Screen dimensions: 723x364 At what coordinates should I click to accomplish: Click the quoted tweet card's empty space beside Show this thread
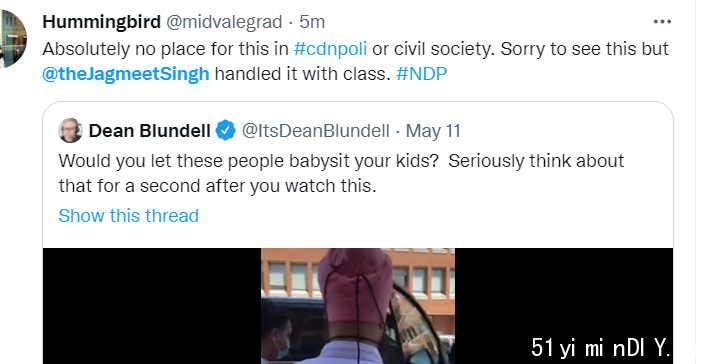[433, 216]
